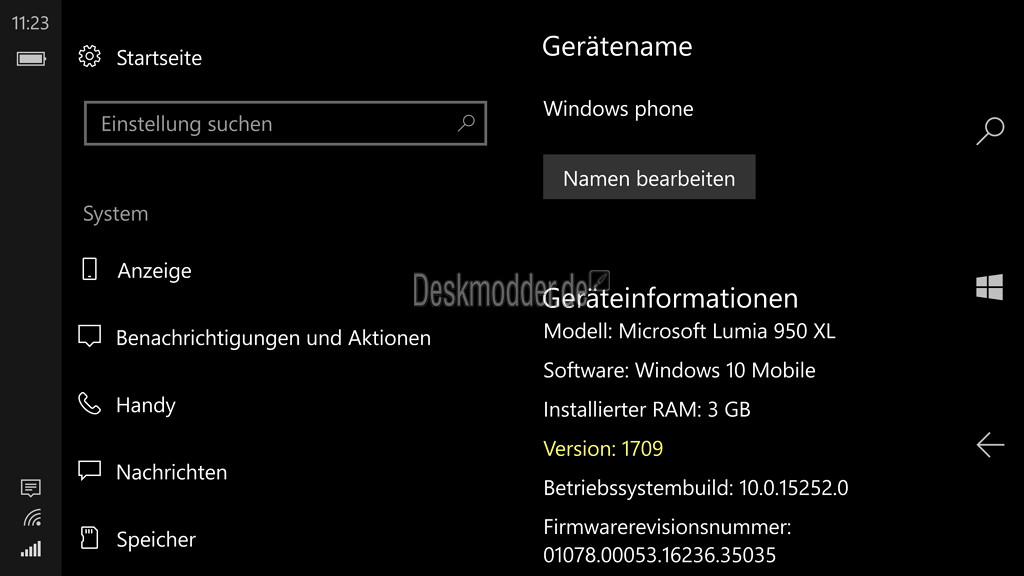Click the message notification status icon
The image size is (1024, 576).
[31, 488]
